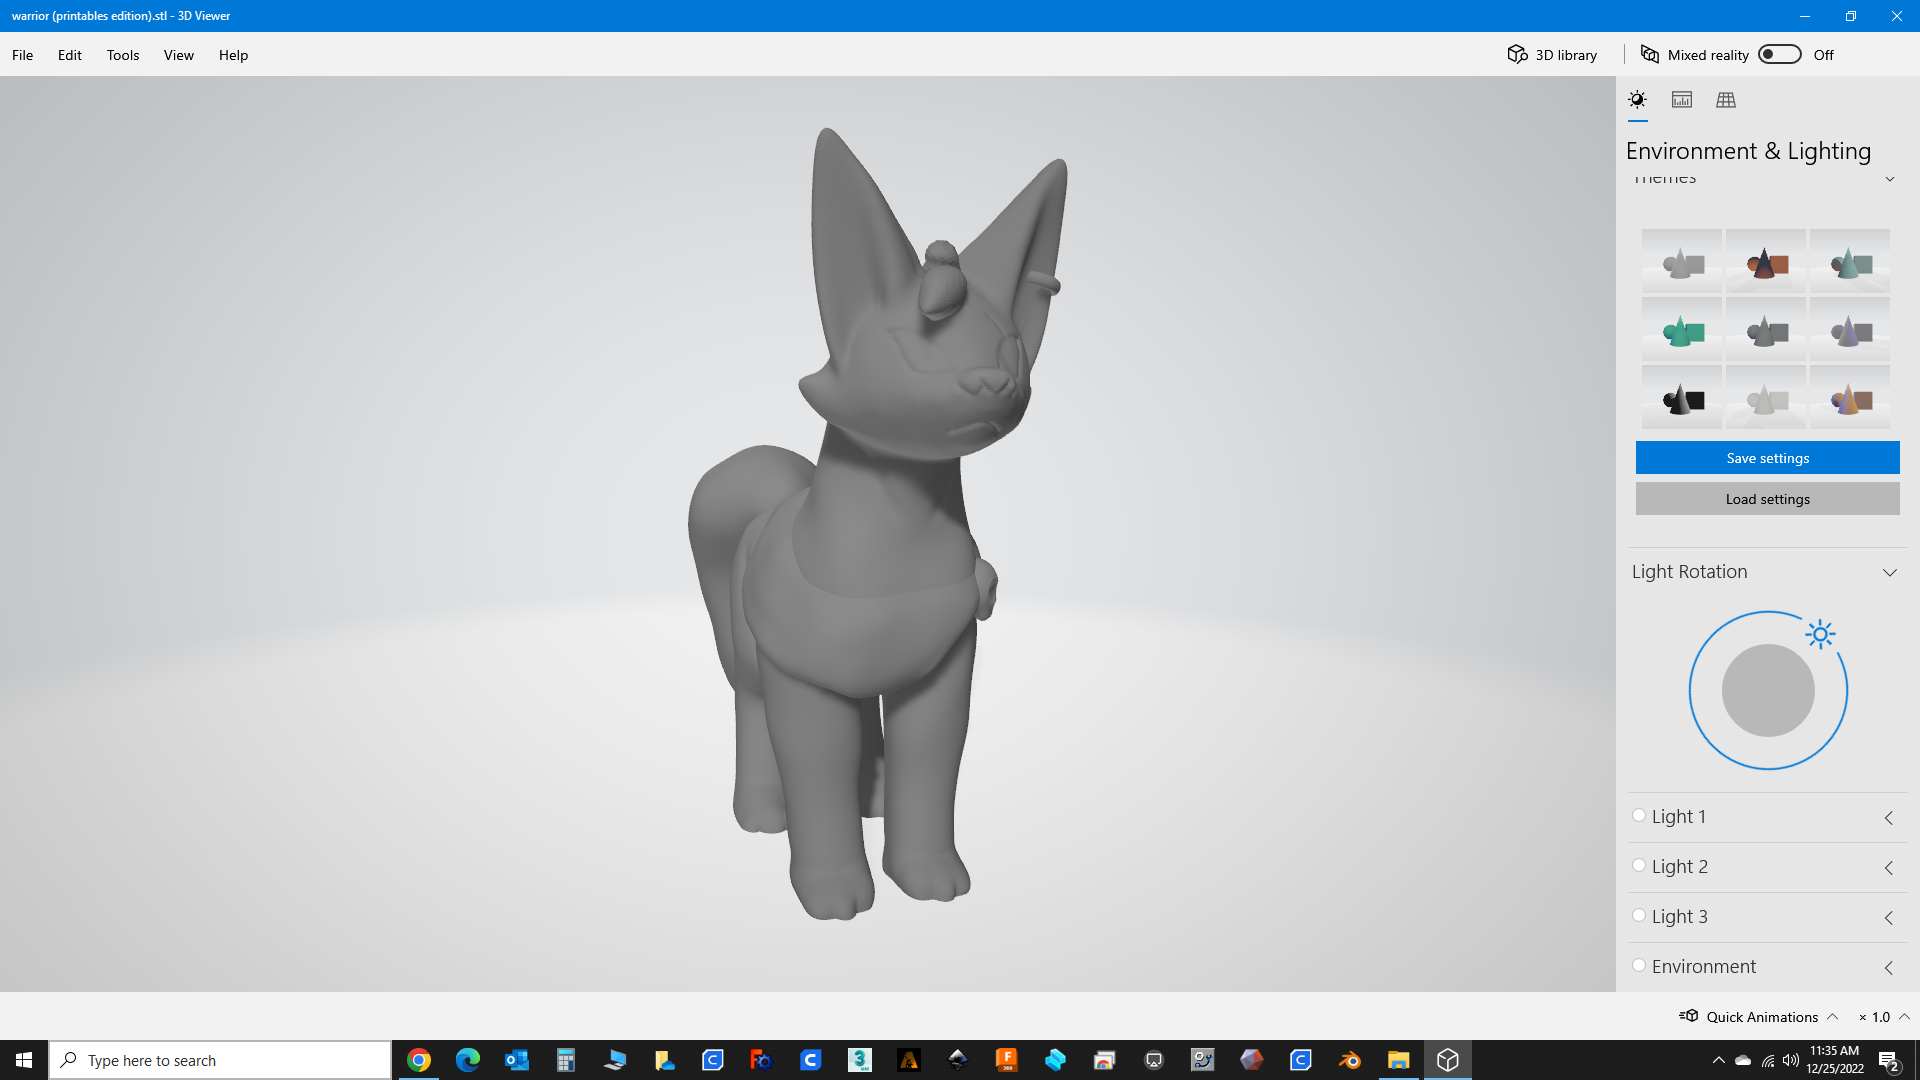Open Google Chrome from the taskbar
The image size is (1920, 1080).
tap(419, 1060)
